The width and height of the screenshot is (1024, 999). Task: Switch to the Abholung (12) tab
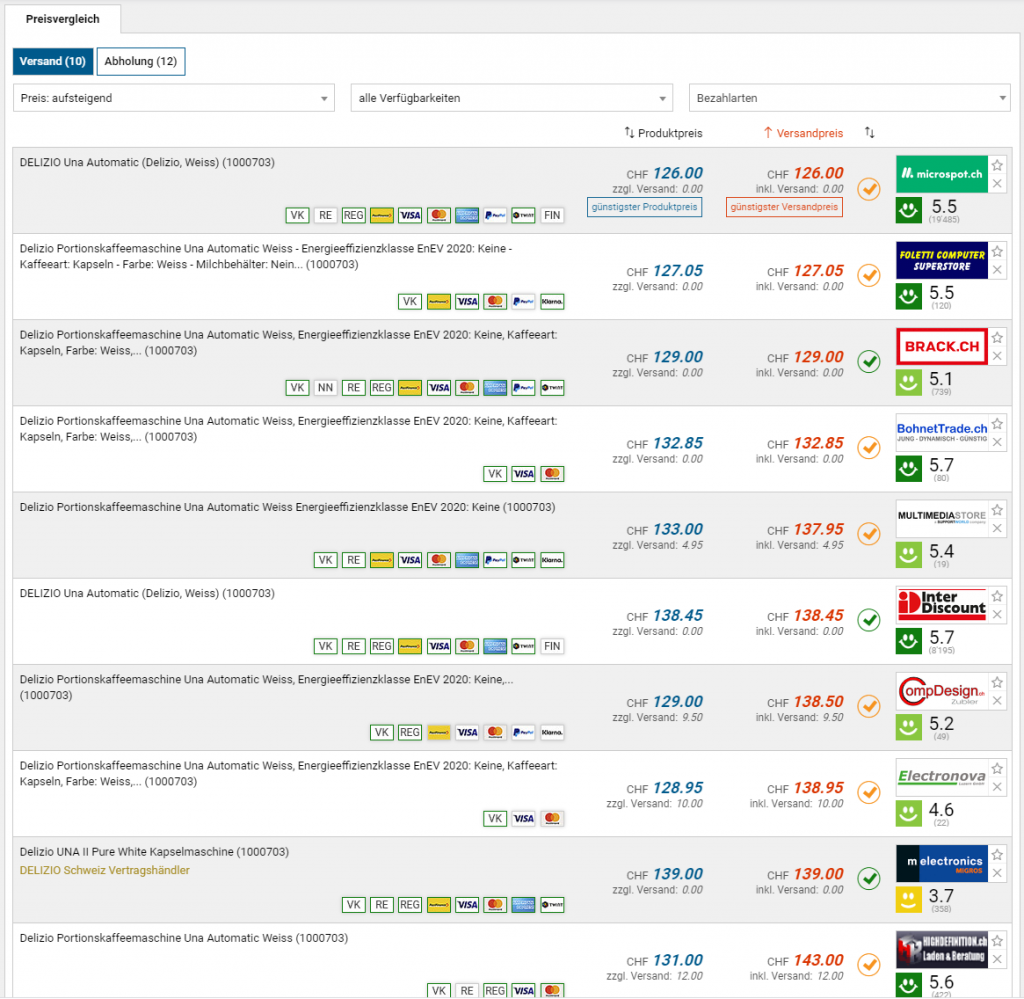point(141,62)
